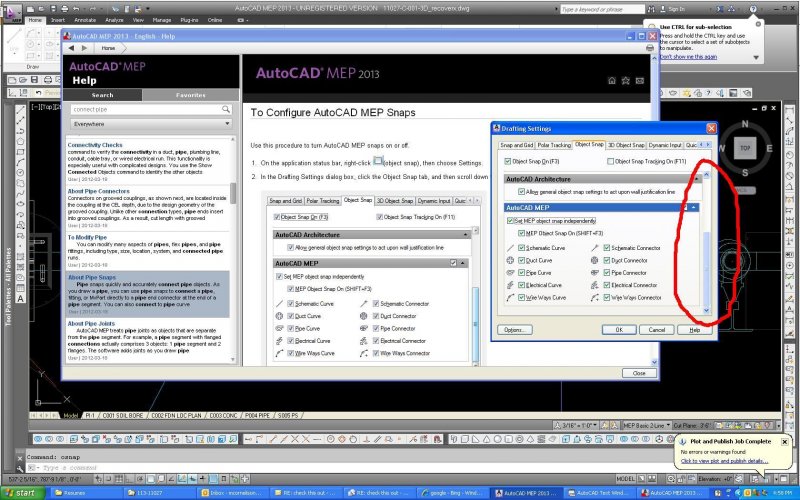Click to view plot and publish details link
The width and height of the screenshot is (800, 500).
[x=724, y=461]
